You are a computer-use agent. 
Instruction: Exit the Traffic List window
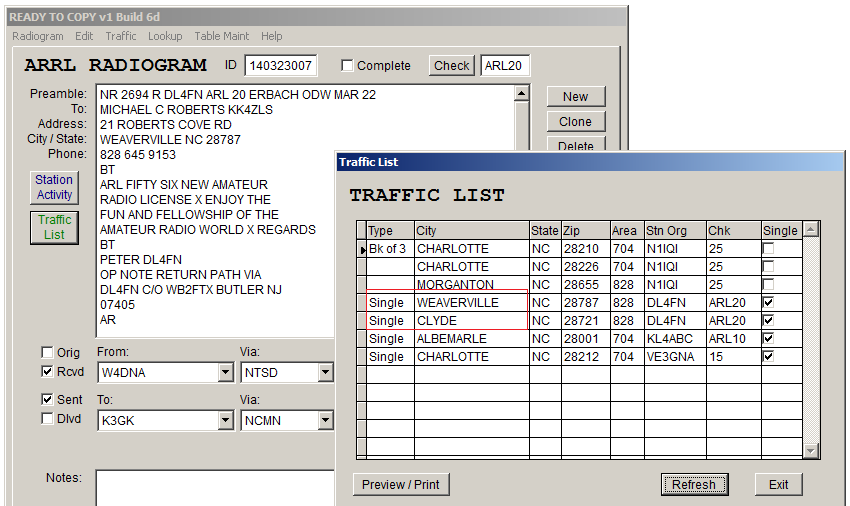[778, 484]
